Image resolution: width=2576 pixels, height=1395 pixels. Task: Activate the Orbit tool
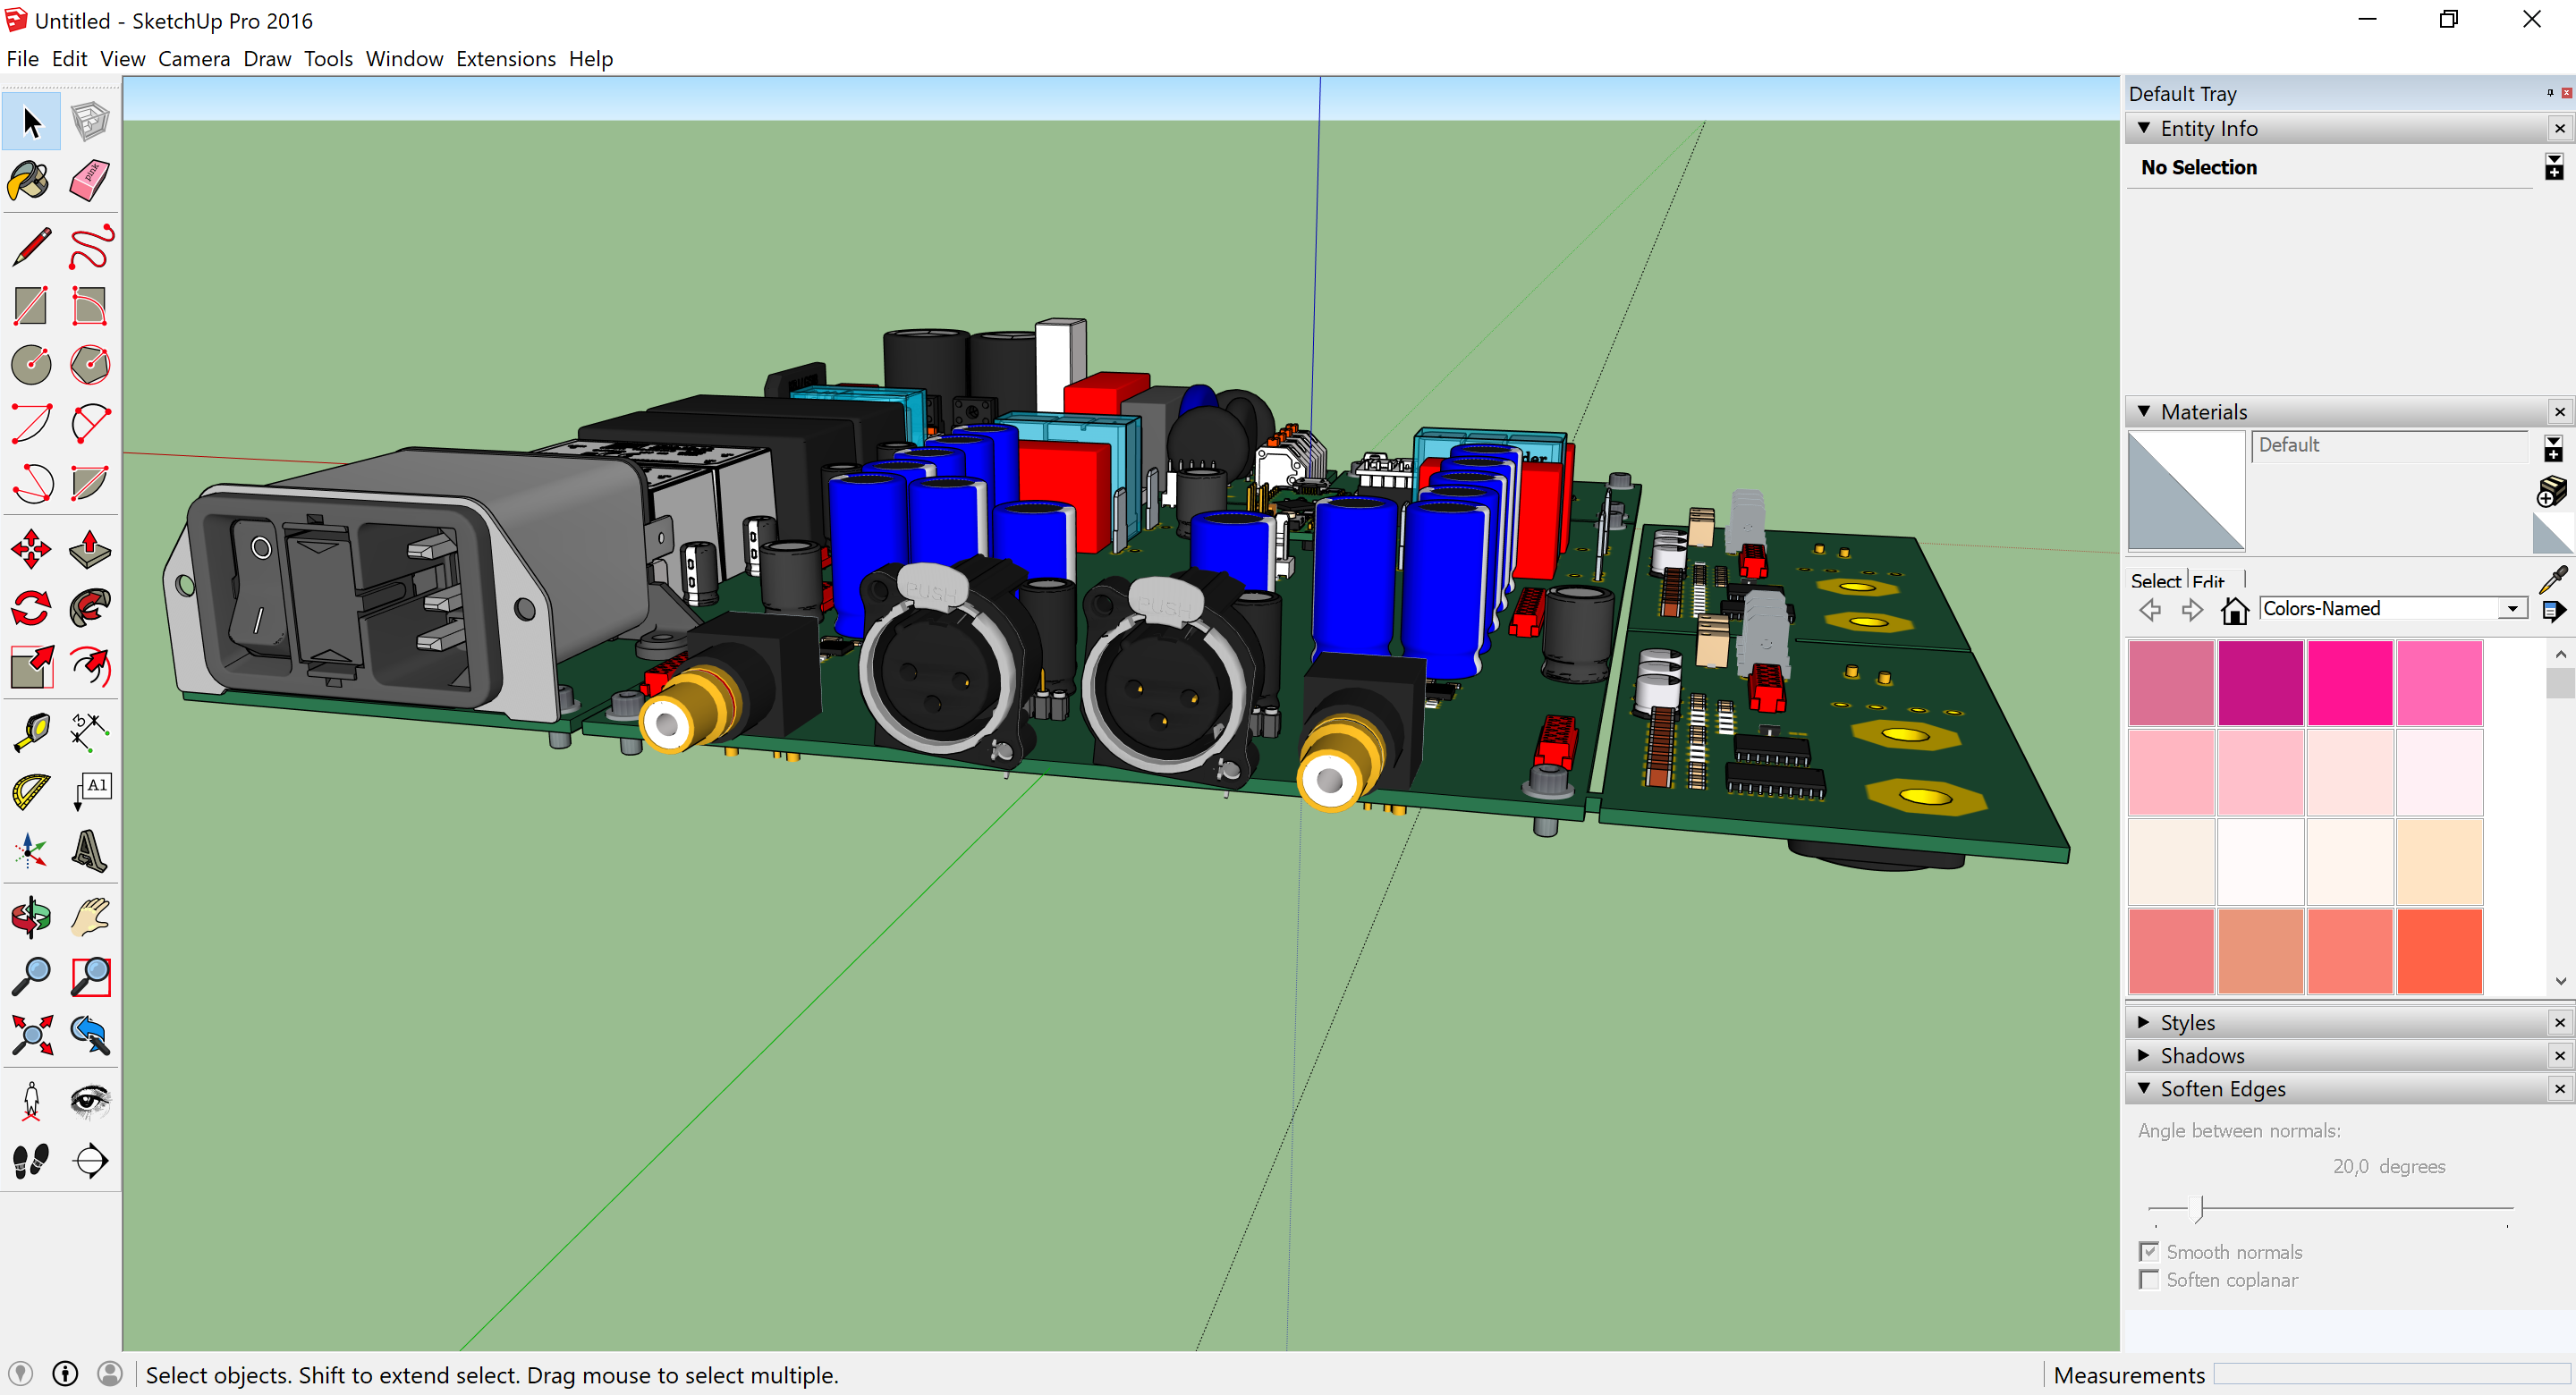point(31,917)
